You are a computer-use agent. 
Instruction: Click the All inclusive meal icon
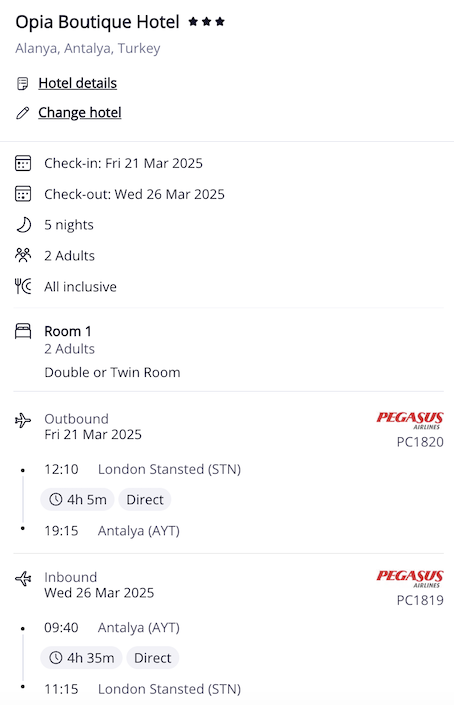23,286
